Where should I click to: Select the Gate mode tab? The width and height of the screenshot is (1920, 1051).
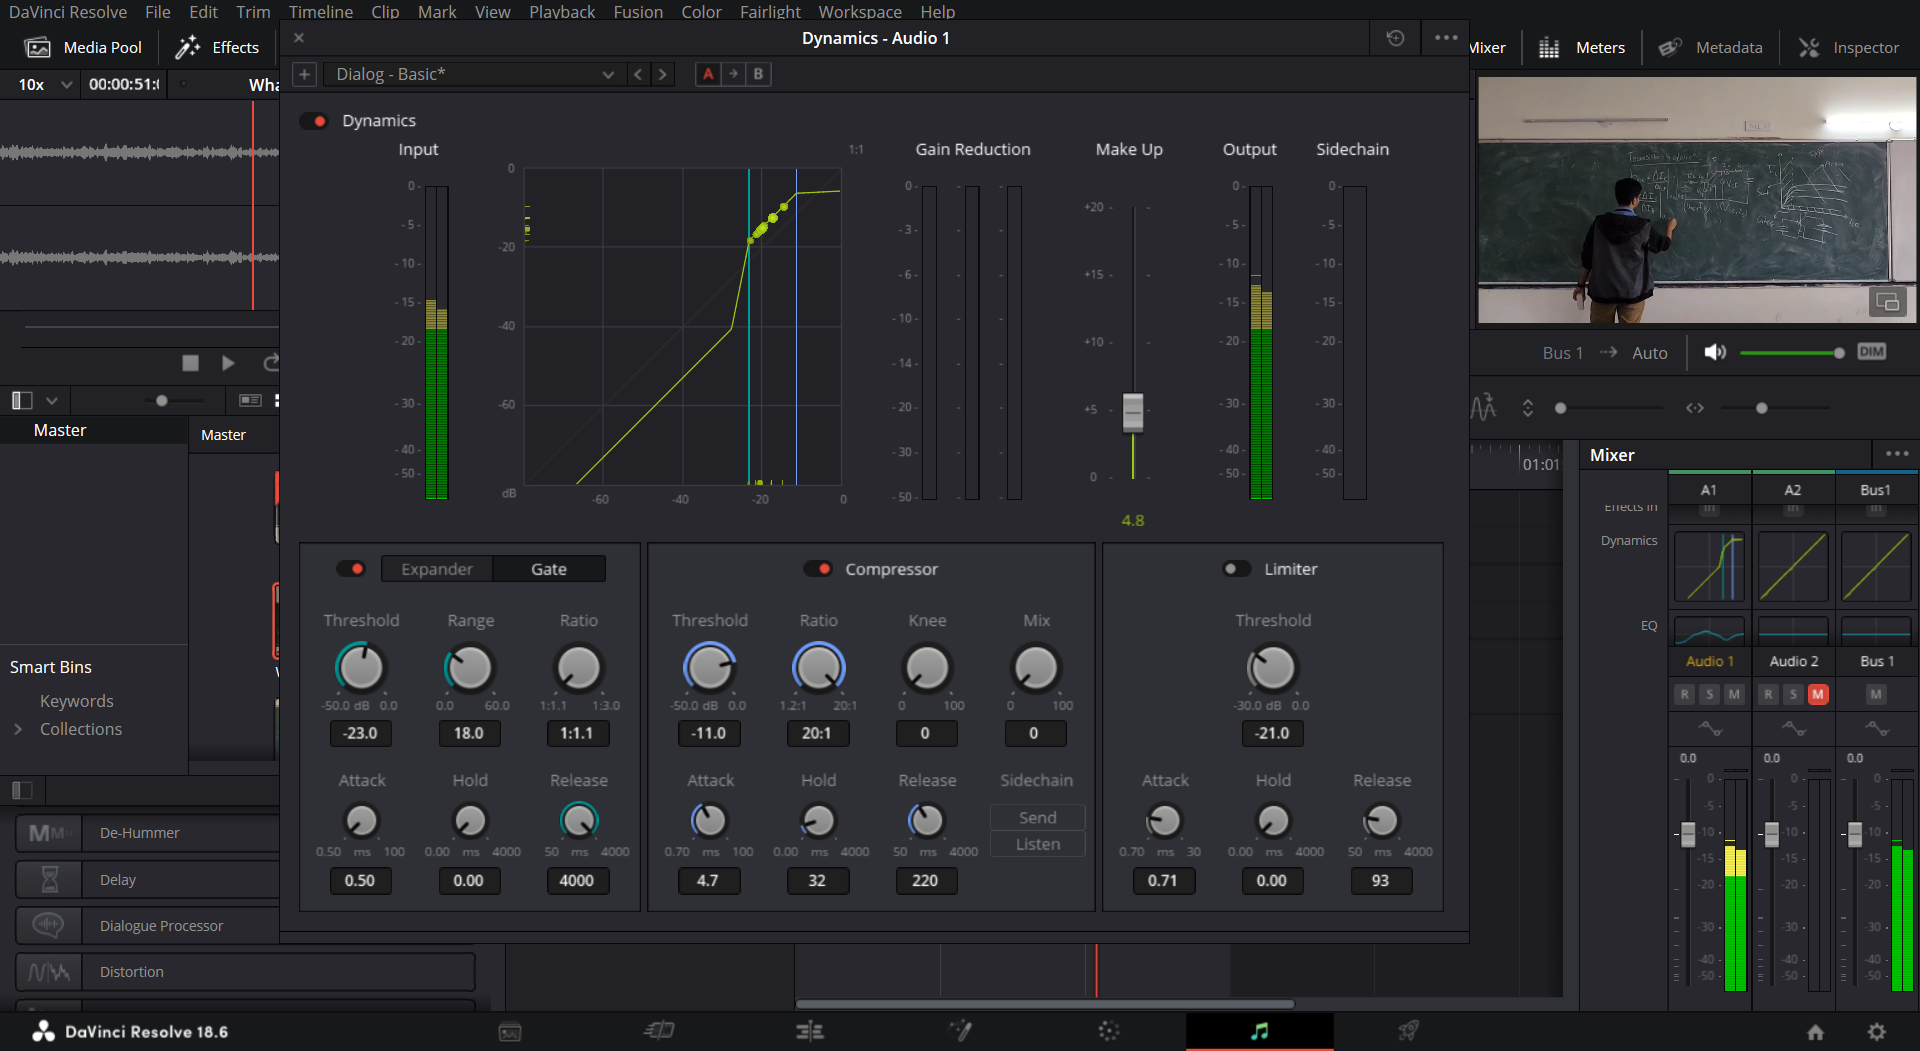pyautogui.click(x=549, y=569)
